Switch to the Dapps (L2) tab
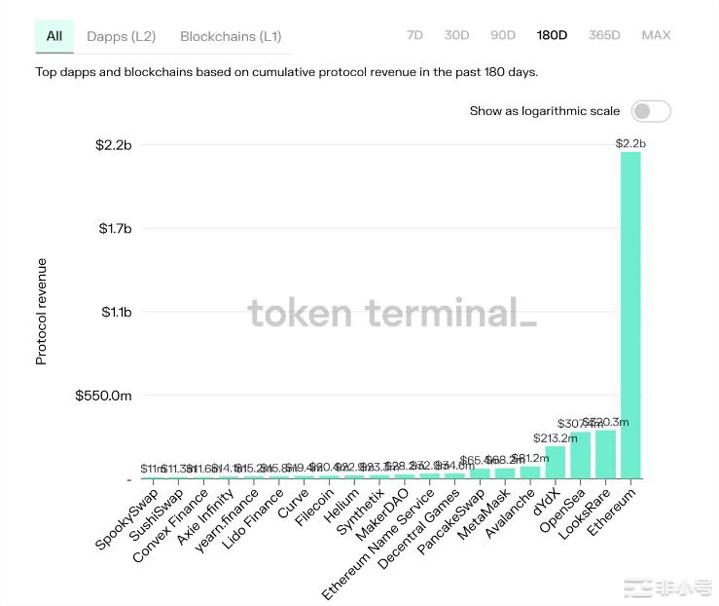719x606 pixels. pos(121,36)
